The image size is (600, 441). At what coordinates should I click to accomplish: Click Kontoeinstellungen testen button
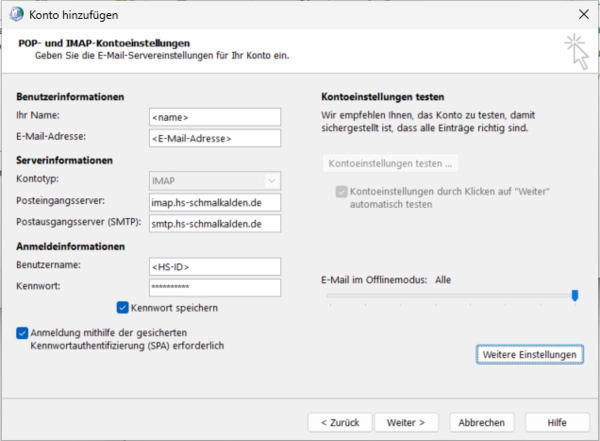pyautogui.click(x=390, y=163)
